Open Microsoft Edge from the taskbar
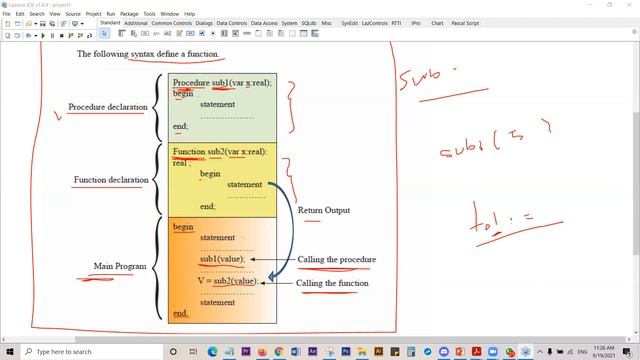The image size is (640, 360). [x=212, y=351]
